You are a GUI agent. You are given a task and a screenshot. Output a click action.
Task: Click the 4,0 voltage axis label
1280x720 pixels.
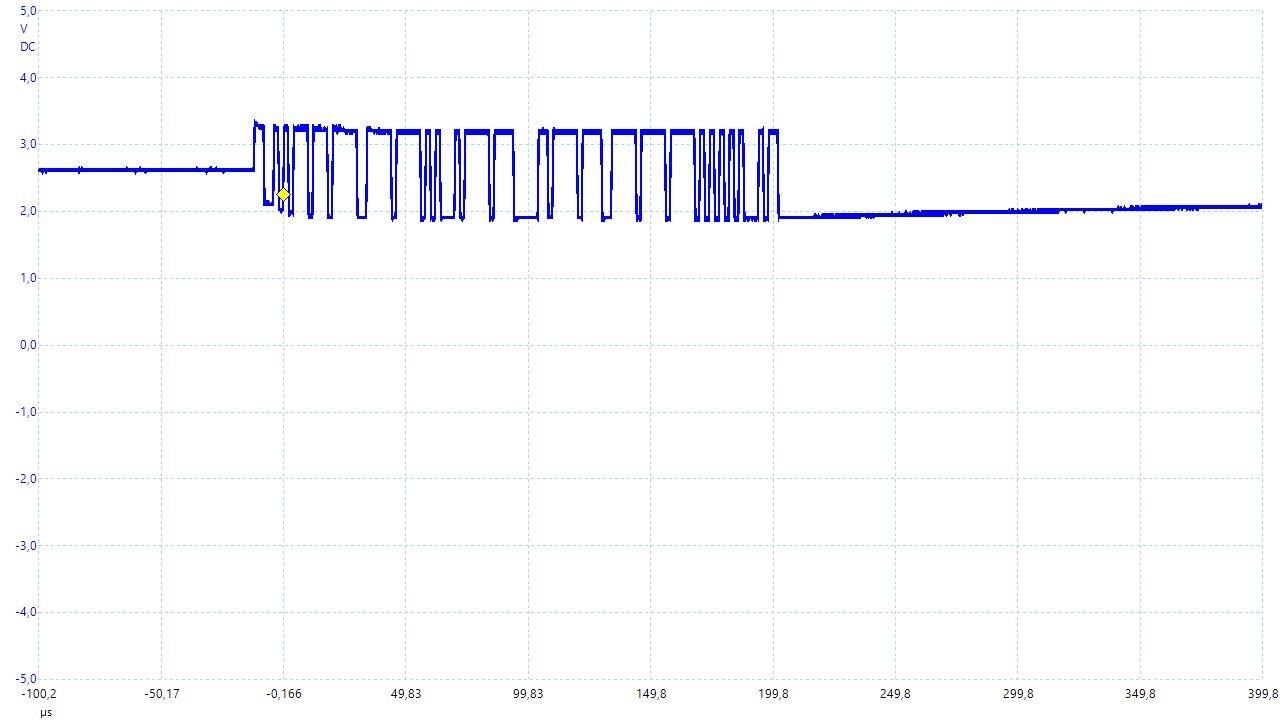(x=28, y=77)
